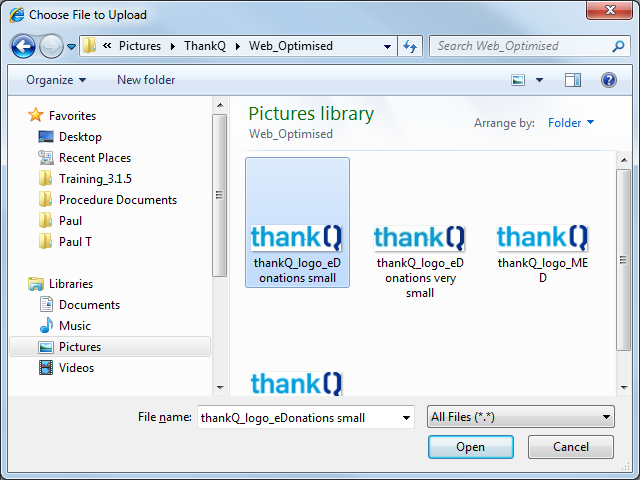640x480 pixels.
Task: Click the folder icon in address bar
Action: click(x=89, y=46)
